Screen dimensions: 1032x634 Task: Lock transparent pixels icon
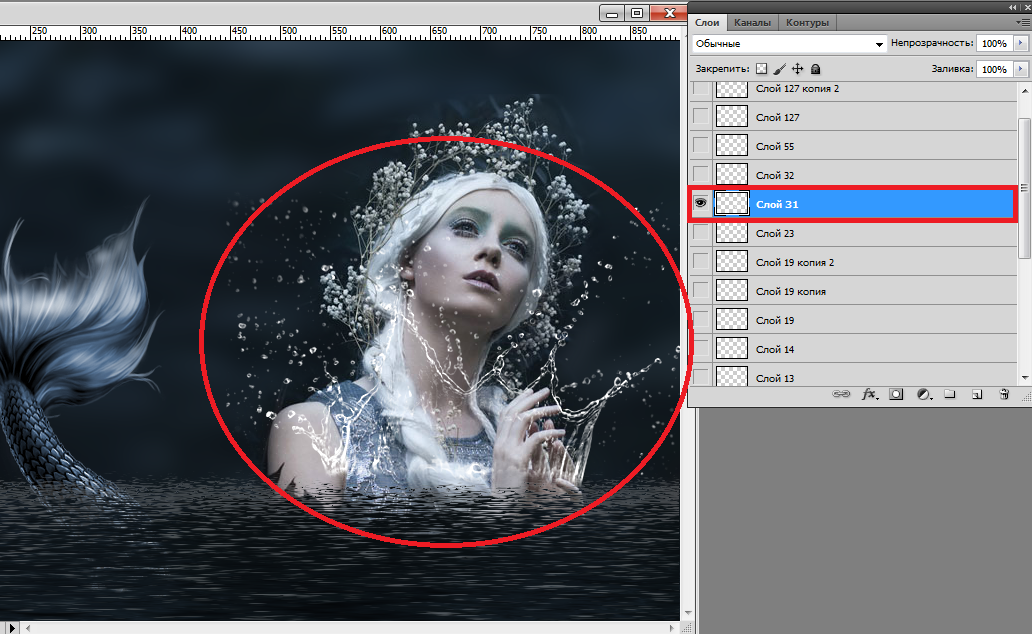coord(761,69)
